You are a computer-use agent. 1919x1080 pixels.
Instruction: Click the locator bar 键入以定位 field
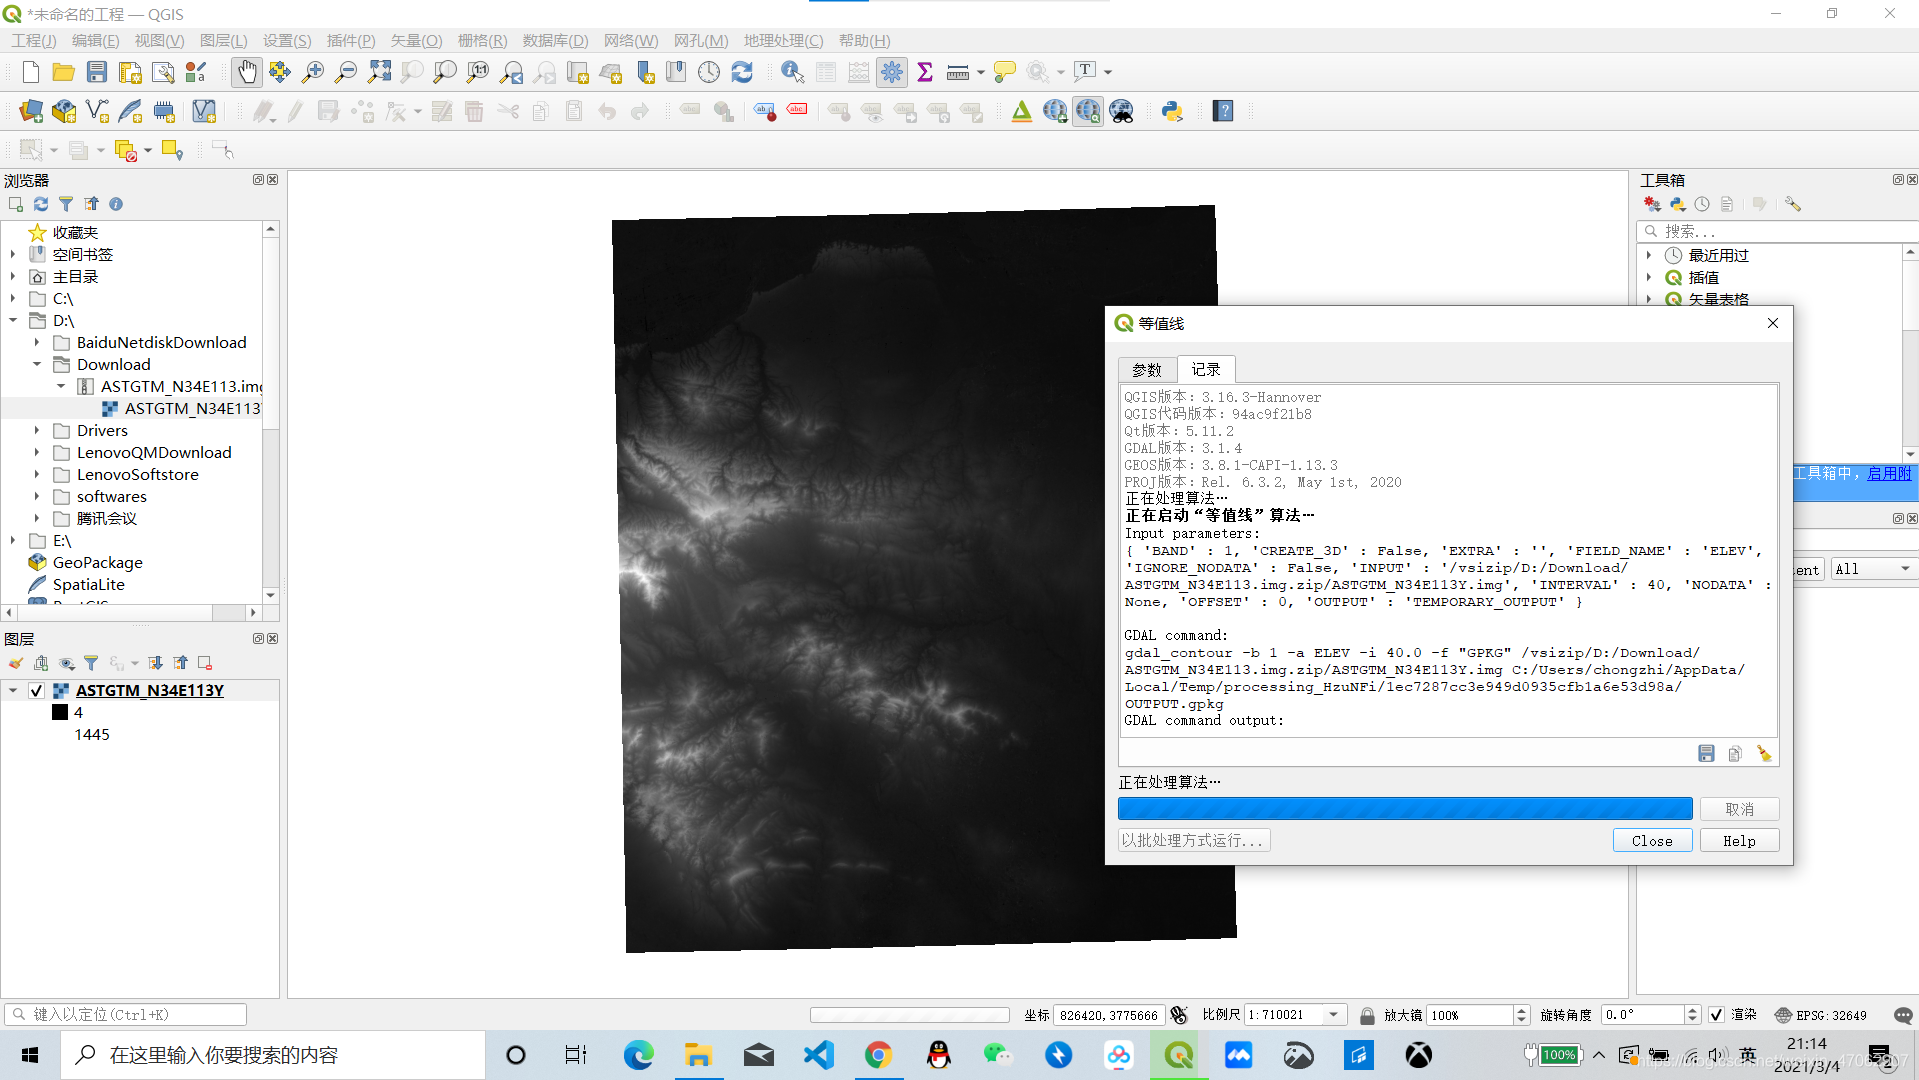125,1014
